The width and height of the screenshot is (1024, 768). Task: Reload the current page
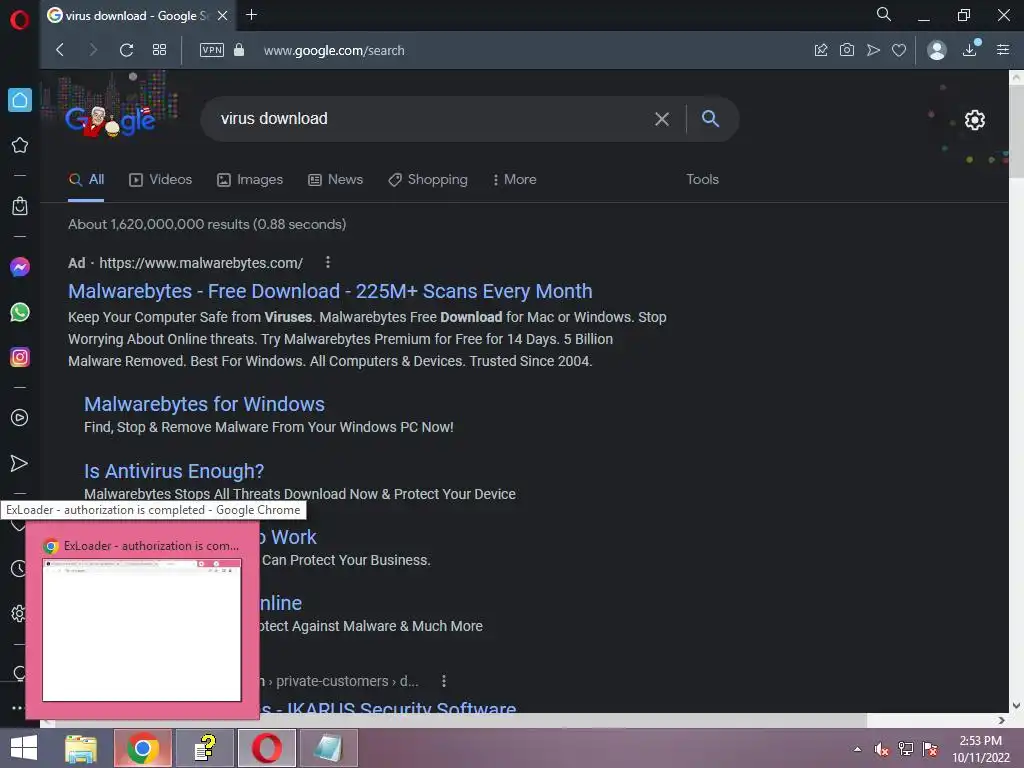point(127,50)
